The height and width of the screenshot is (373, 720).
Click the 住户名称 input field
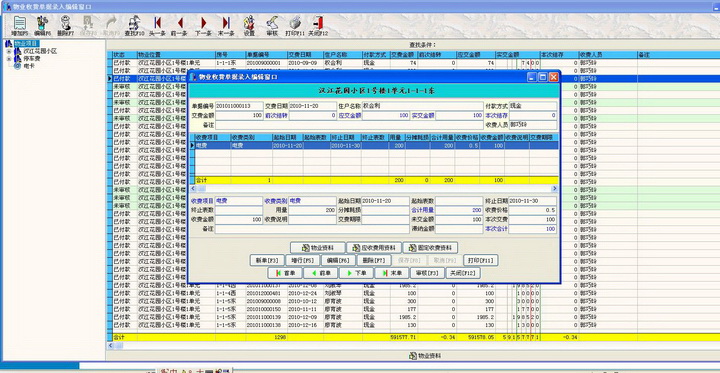coord(422,106)
